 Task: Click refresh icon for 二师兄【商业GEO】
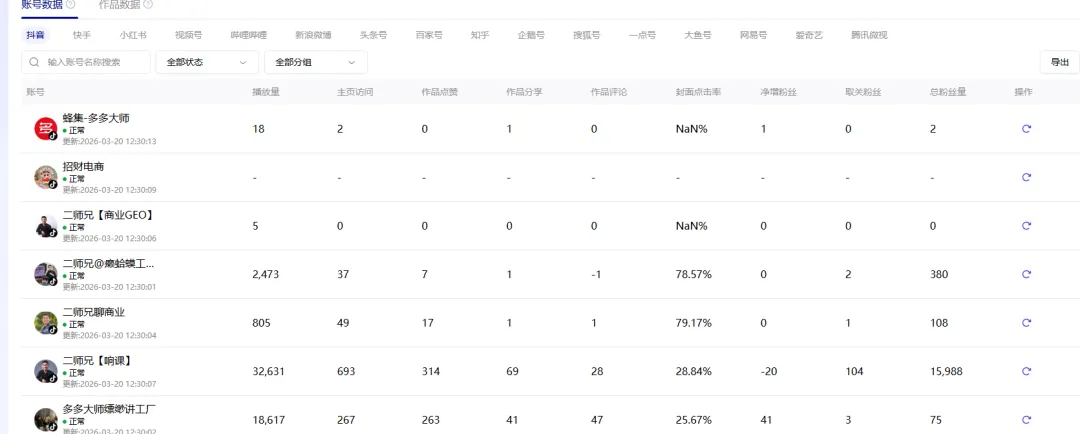1026,226
